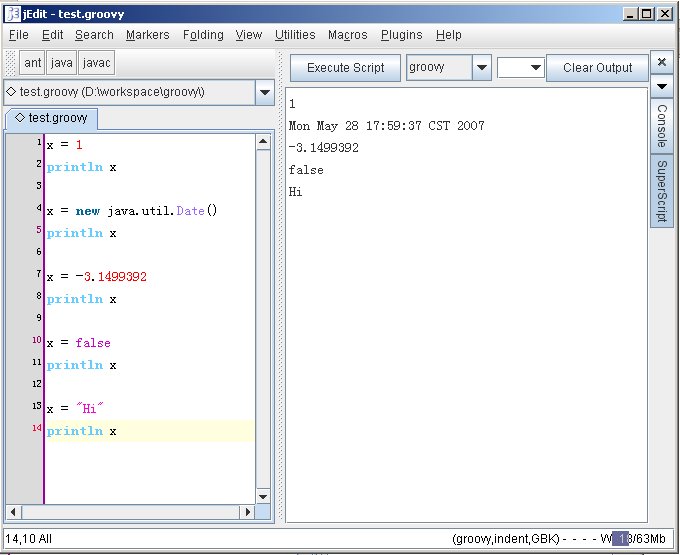Click code line 'x = new java.util.Date()'

tap(132, 211)
